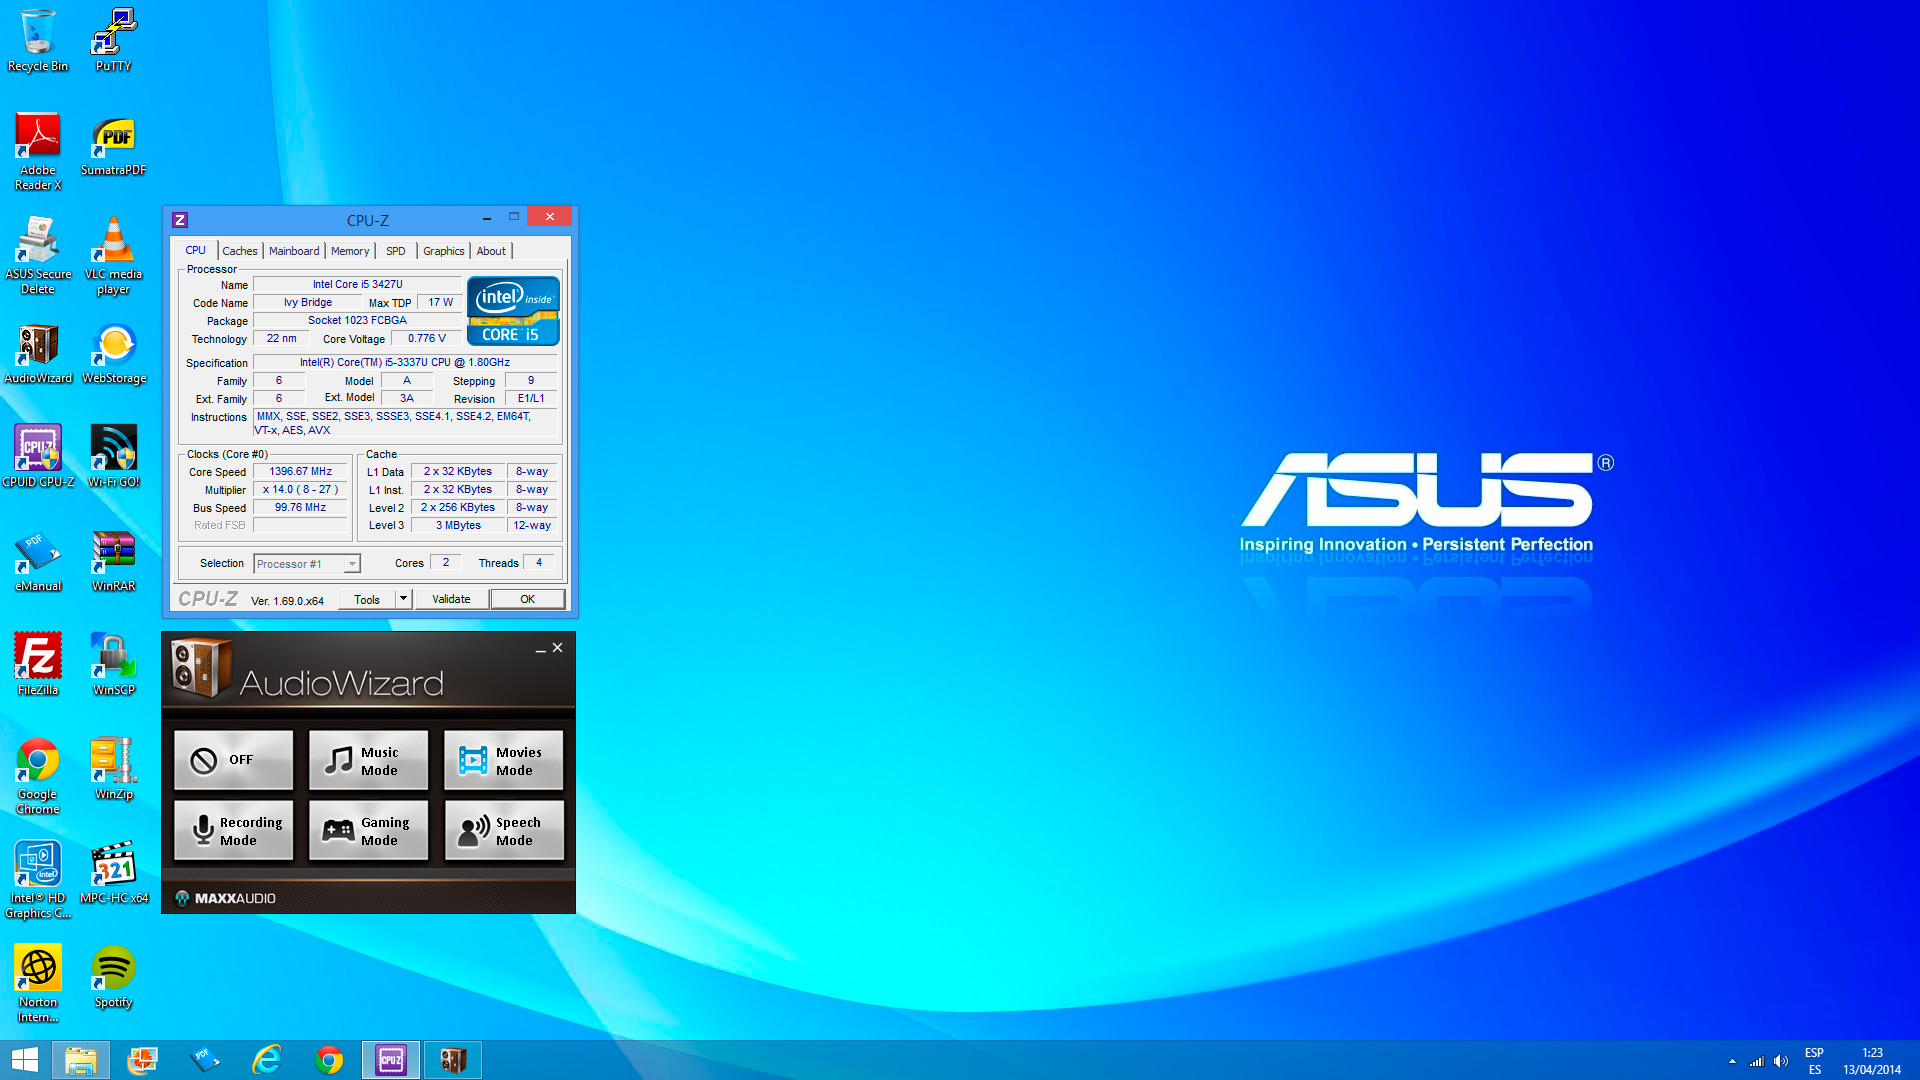This screenshot has width=1920, height=1080.
Task: Turn AudioWizard OFF
Action: pyautogui.click(x=233, y=760)
